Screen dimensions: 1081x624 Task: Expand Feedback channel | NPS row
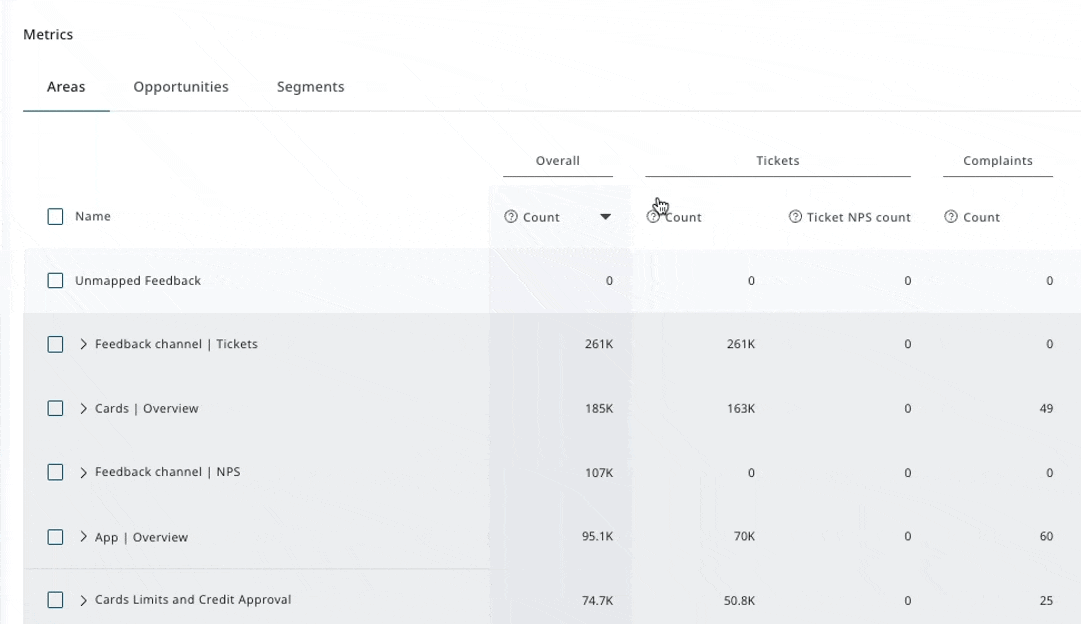tap(83, 472)
